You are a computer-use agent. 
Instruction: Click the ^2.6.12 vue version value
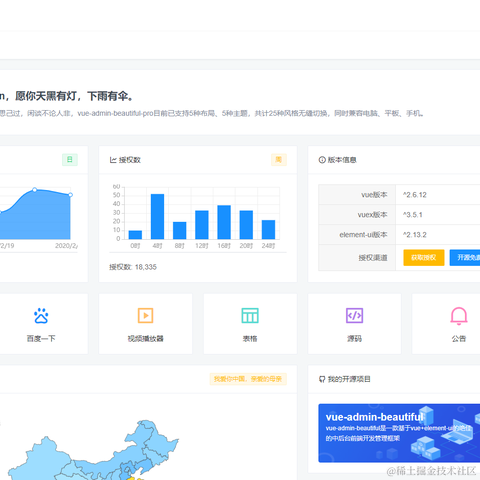click(x=415, y=195)
